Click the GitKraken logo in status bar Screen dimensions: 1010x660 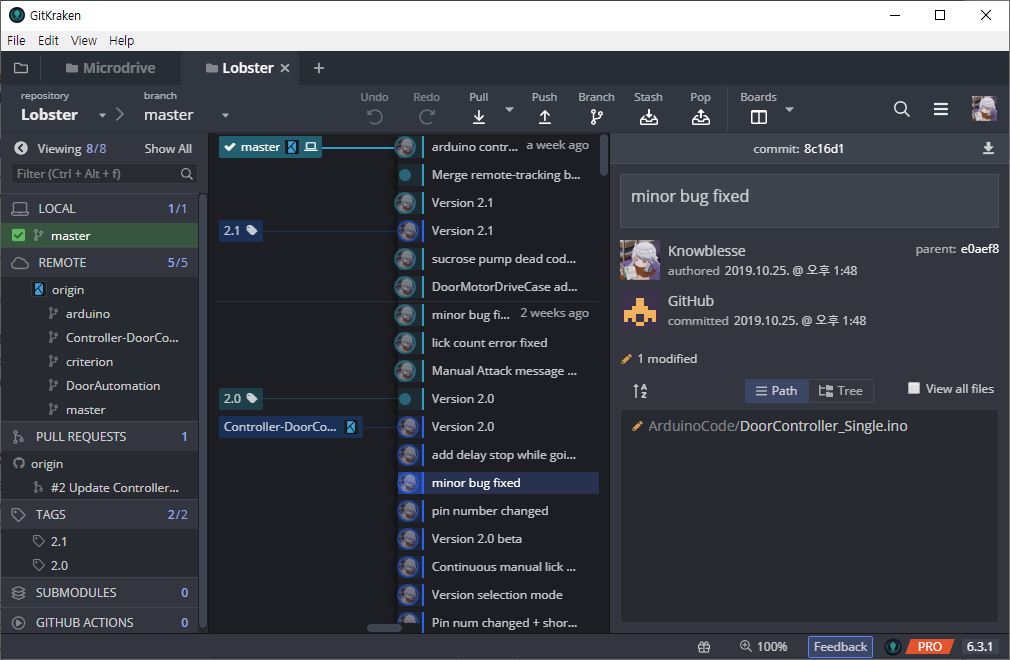tap(893, 646)
